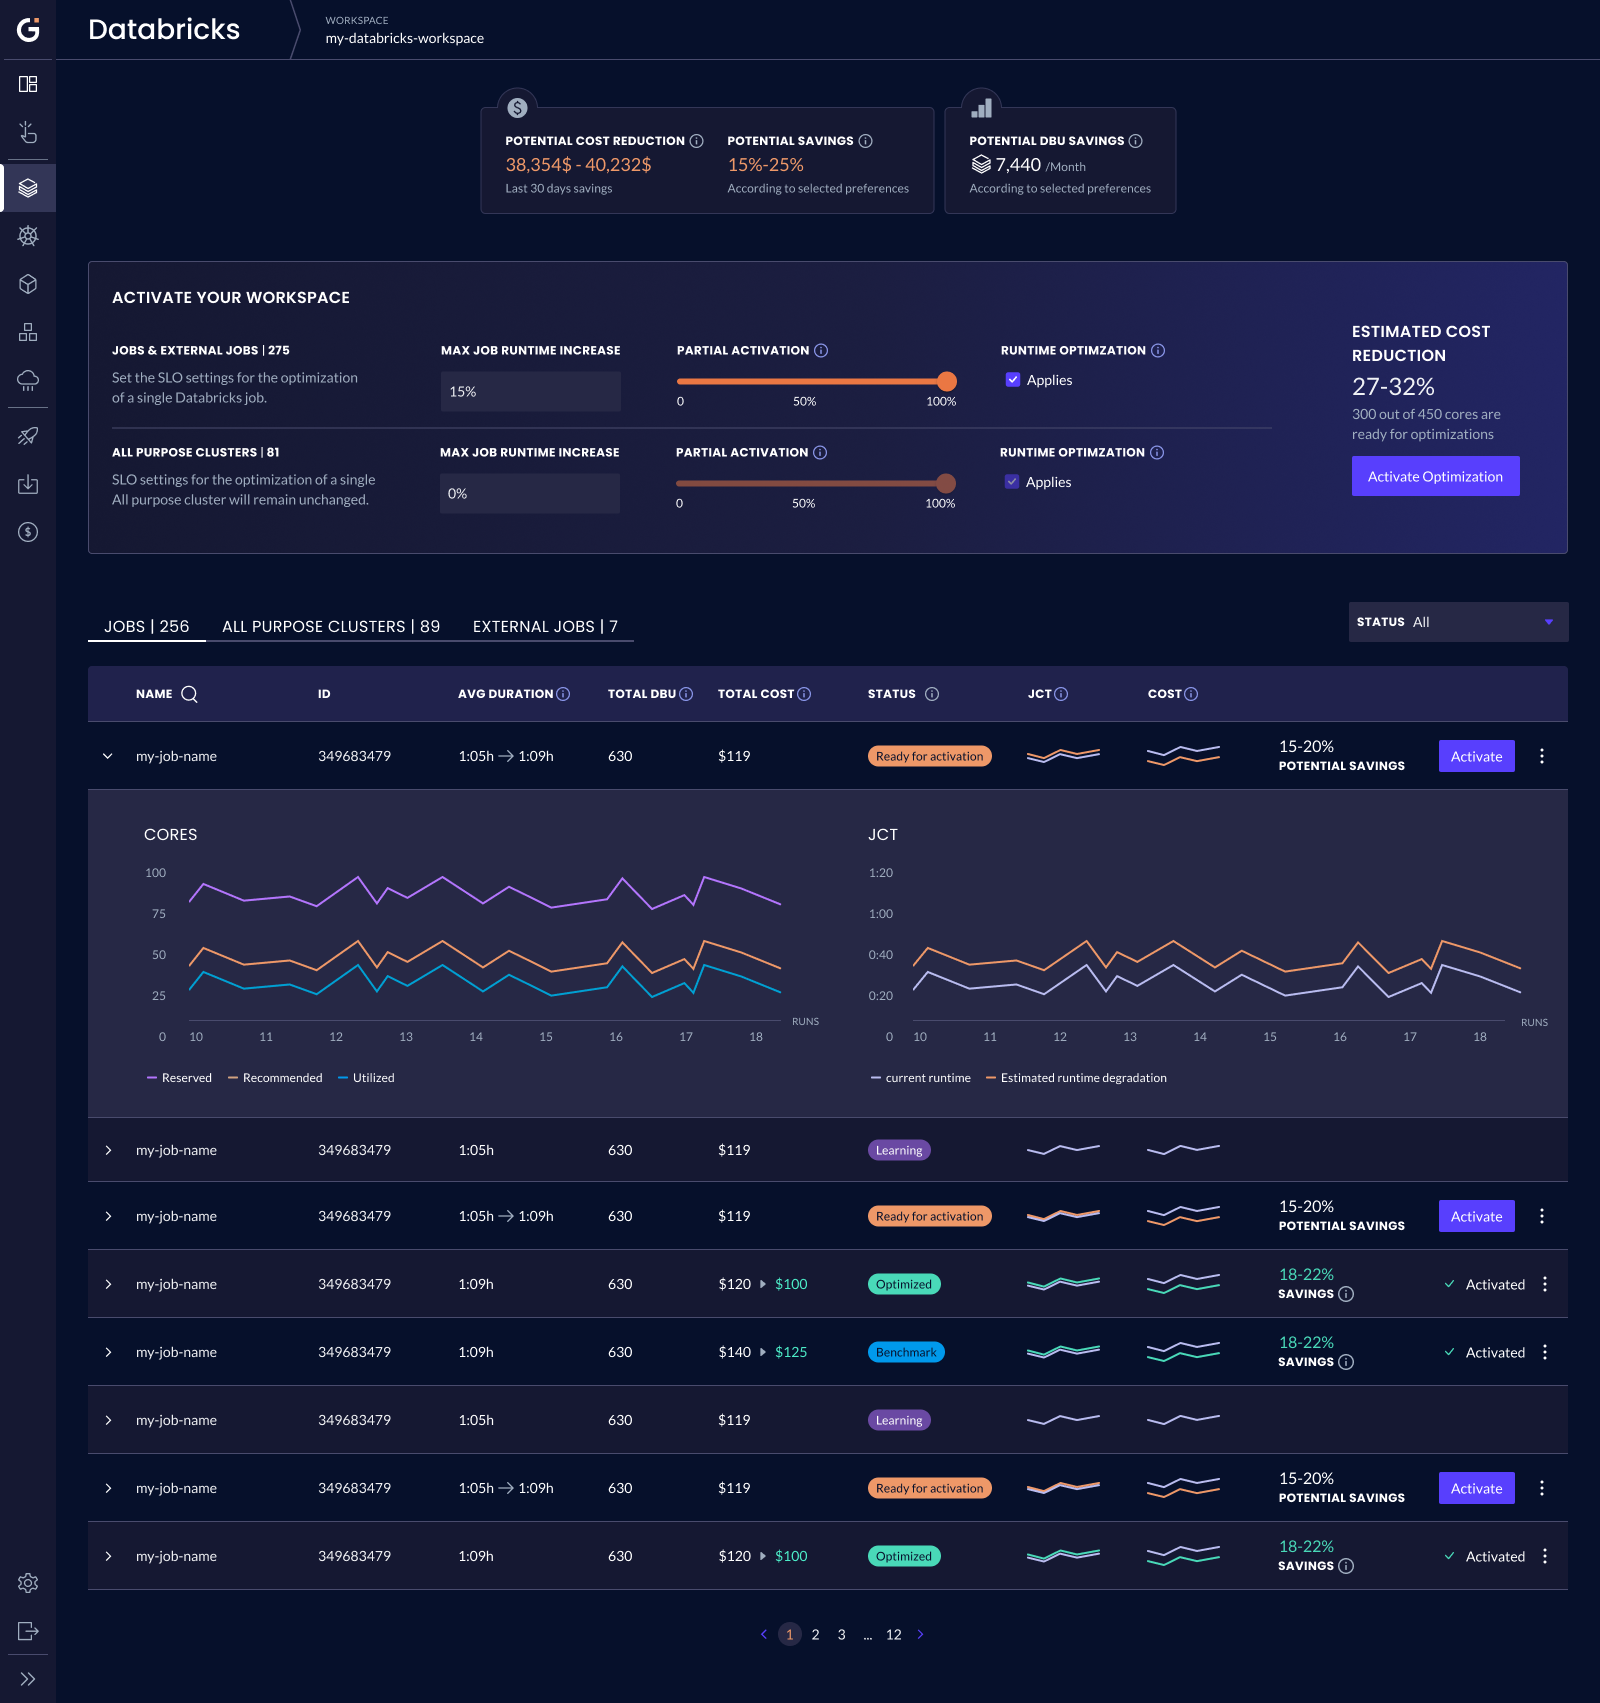This screenshot has width=1600, height=1703.
Task: Open settings gear at sidebar bottom
Action: click(28, 1583)
